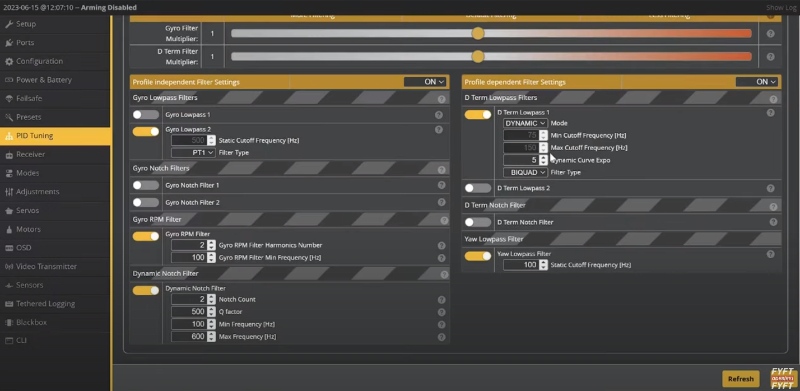Click the Presets wrench icon
The width and height of the screenshot is (800, 391).
pos(9,117)
